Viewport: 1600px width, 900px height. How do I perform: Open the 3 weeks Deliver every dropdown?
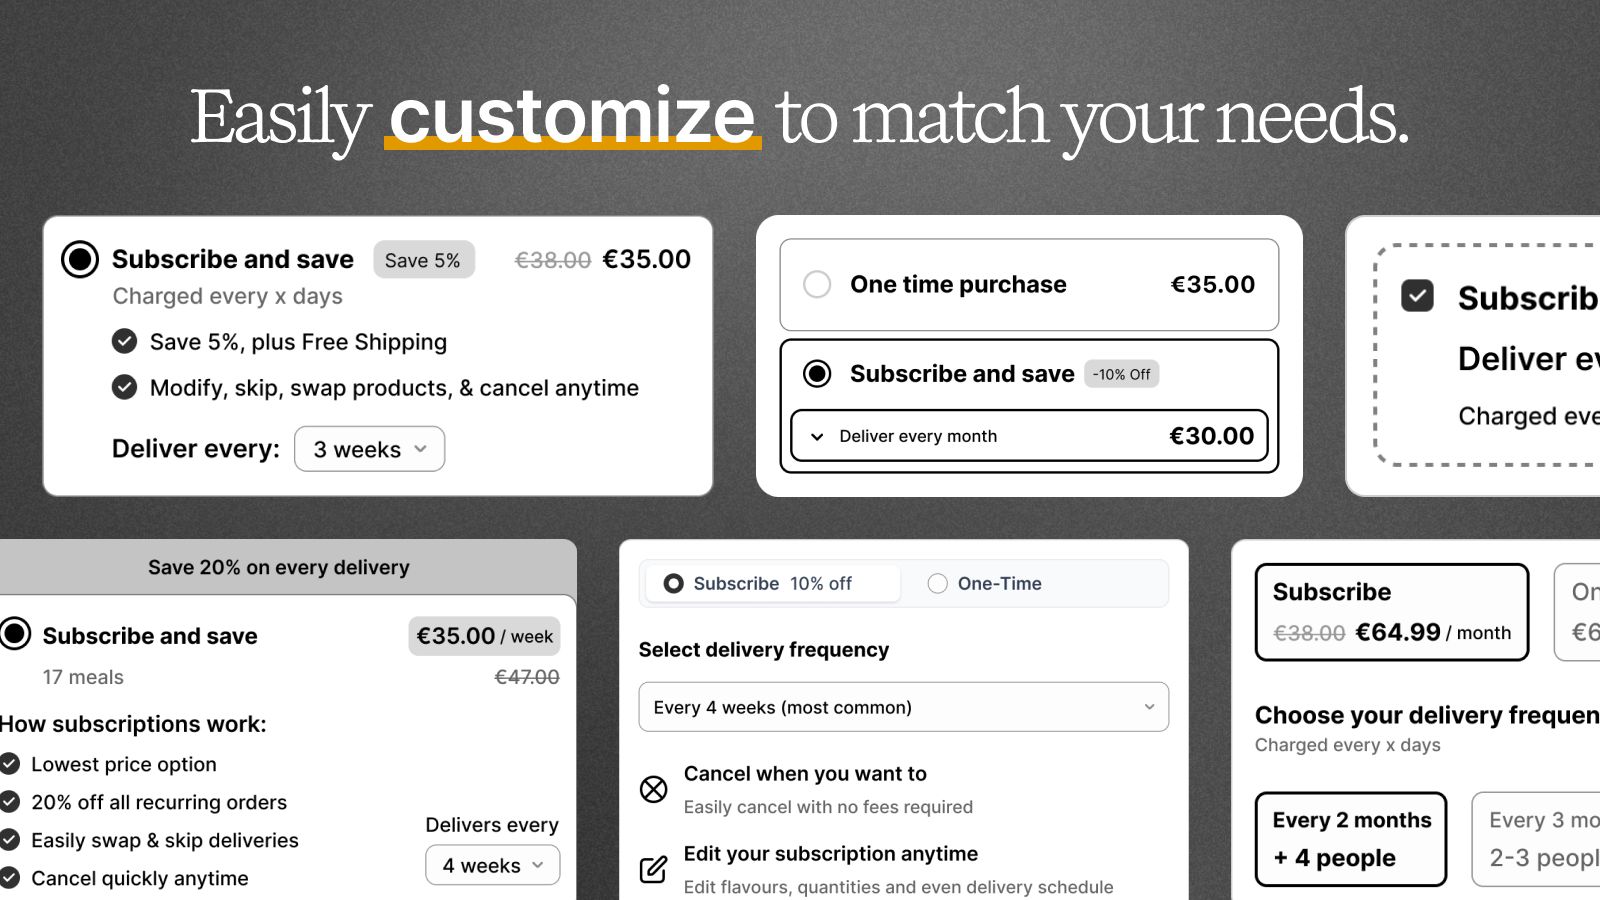(x=370, y=449)
